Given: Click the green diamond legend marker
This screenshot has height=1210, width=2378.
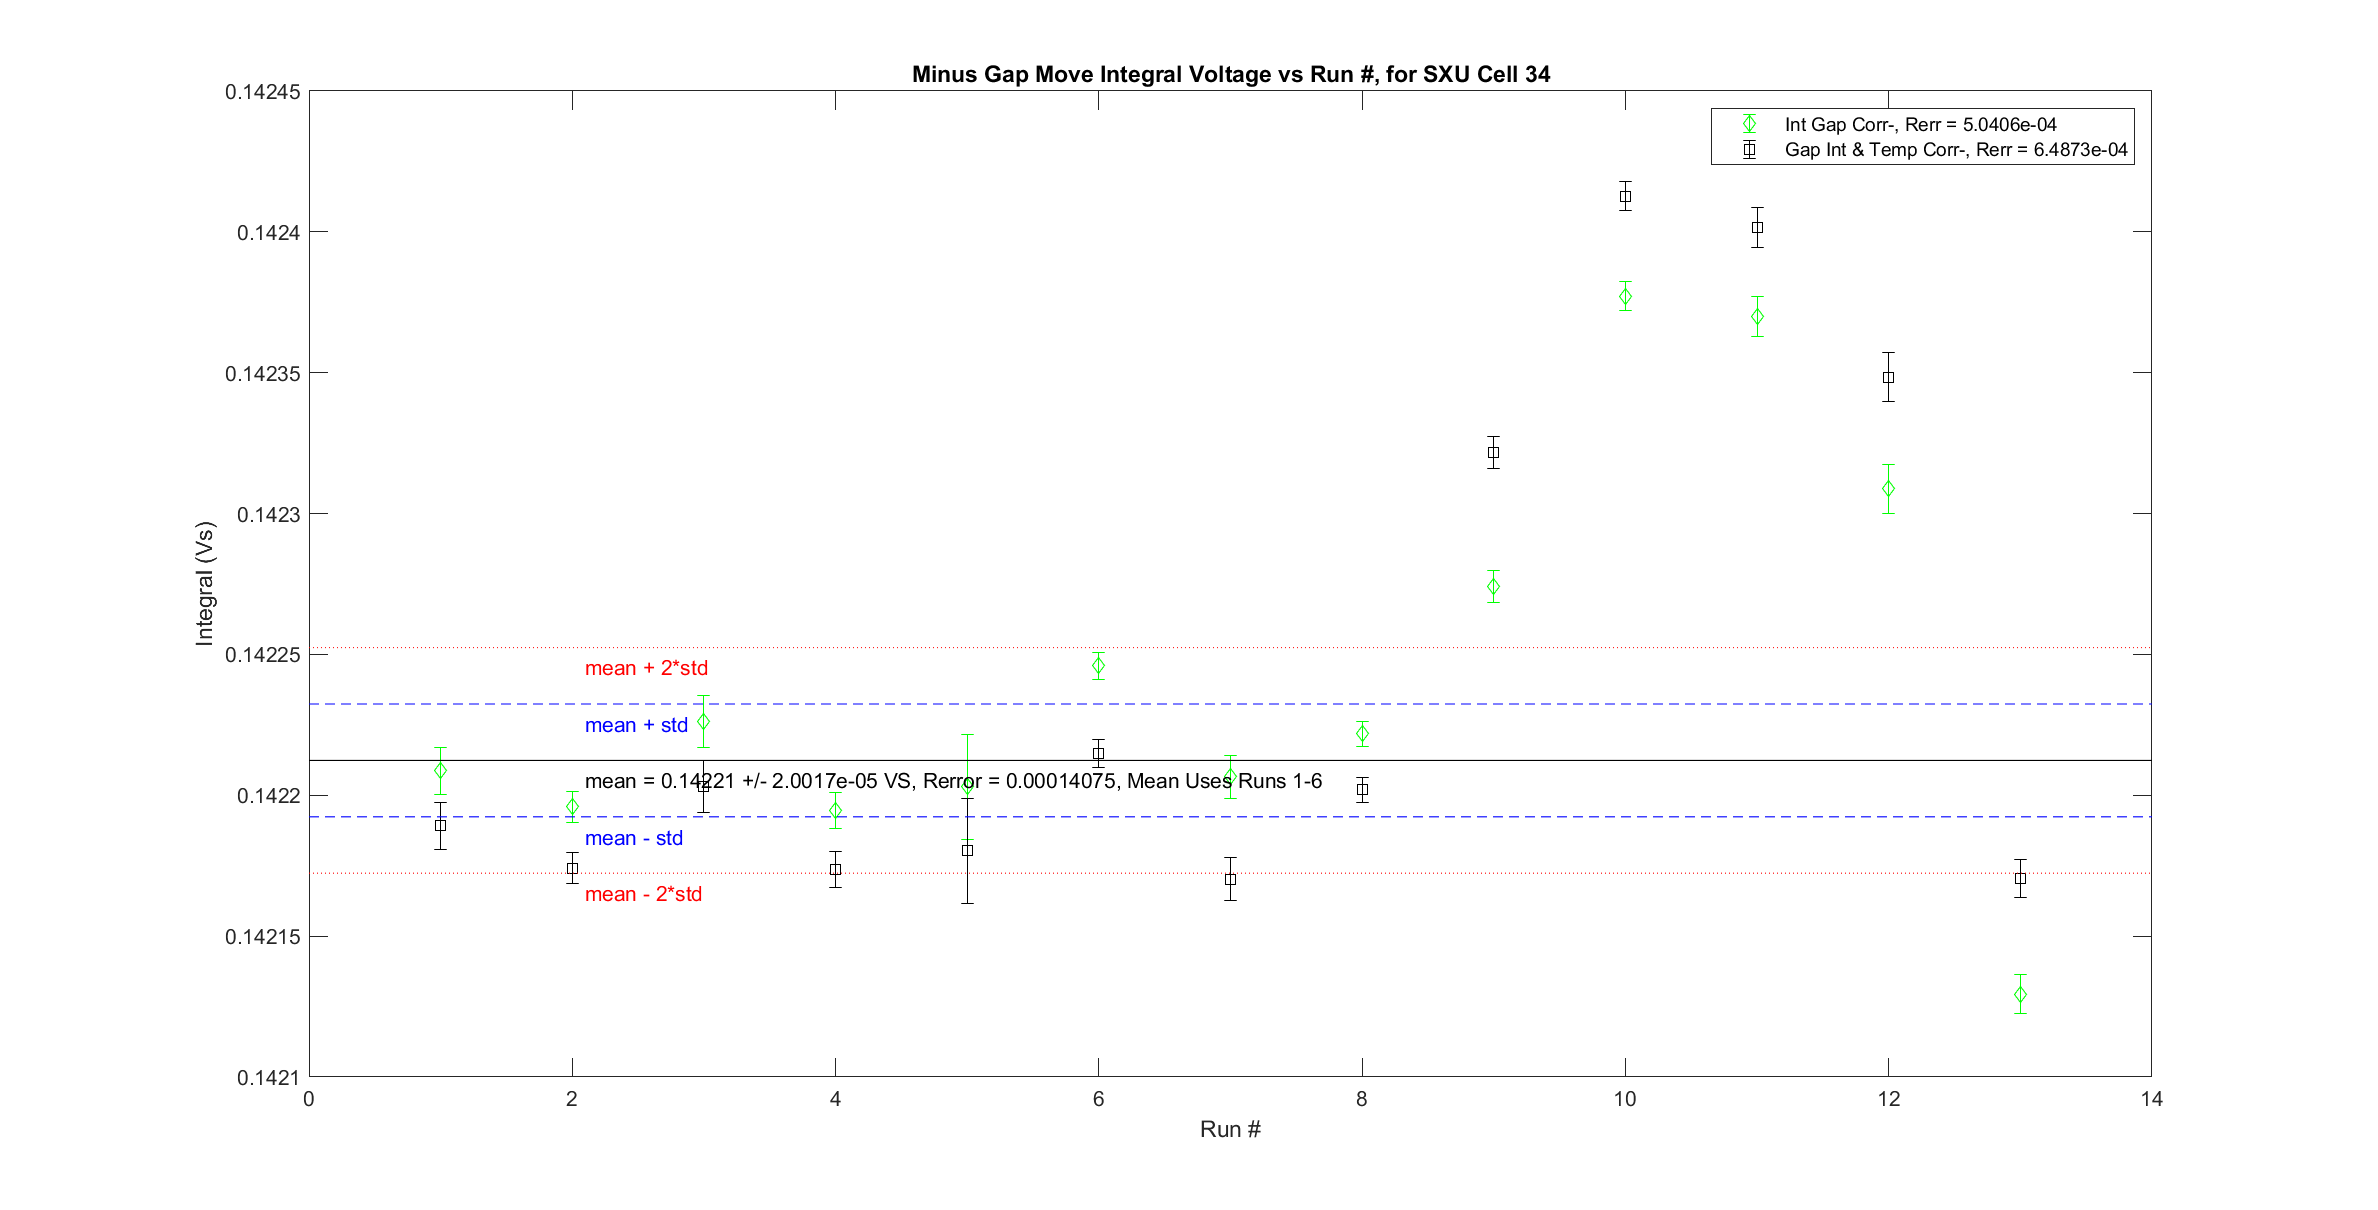Looking at the screenshot, I should point(1749,124).
